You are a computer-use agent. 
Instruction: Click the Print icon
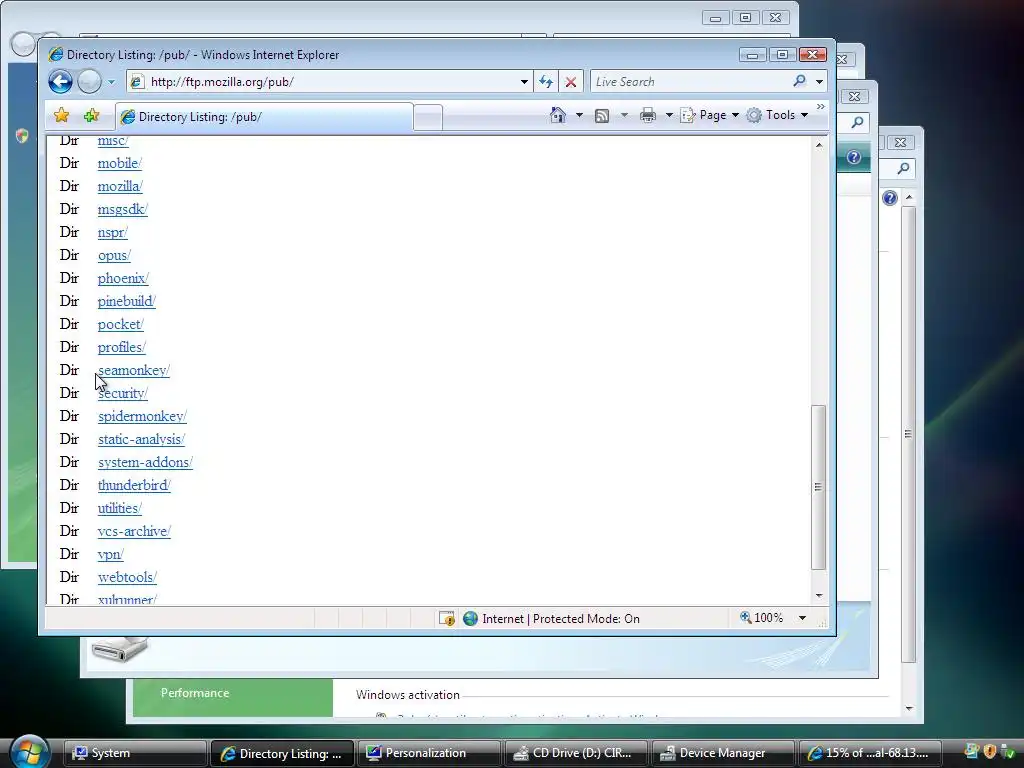[648, 116]
